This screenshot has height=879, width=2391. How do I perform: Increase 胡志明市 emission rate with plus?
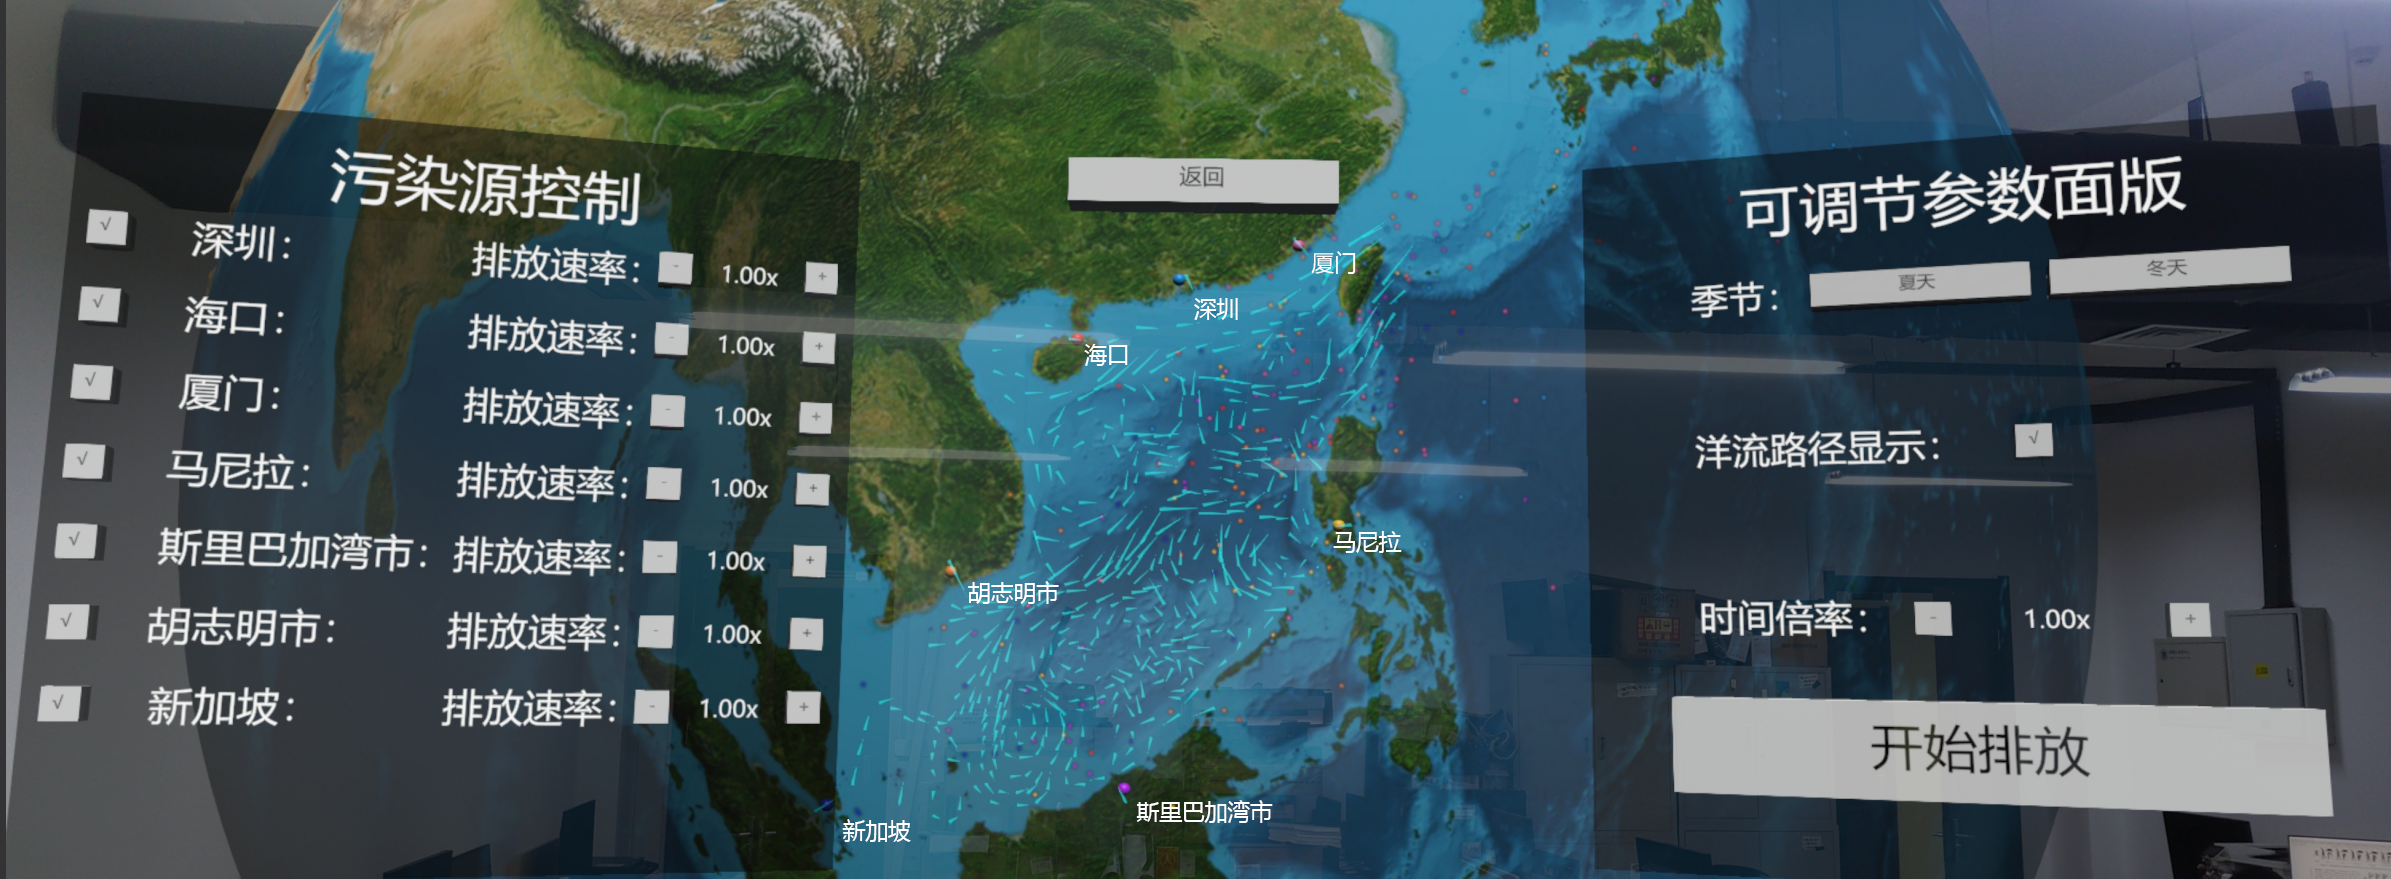[807, 633]
